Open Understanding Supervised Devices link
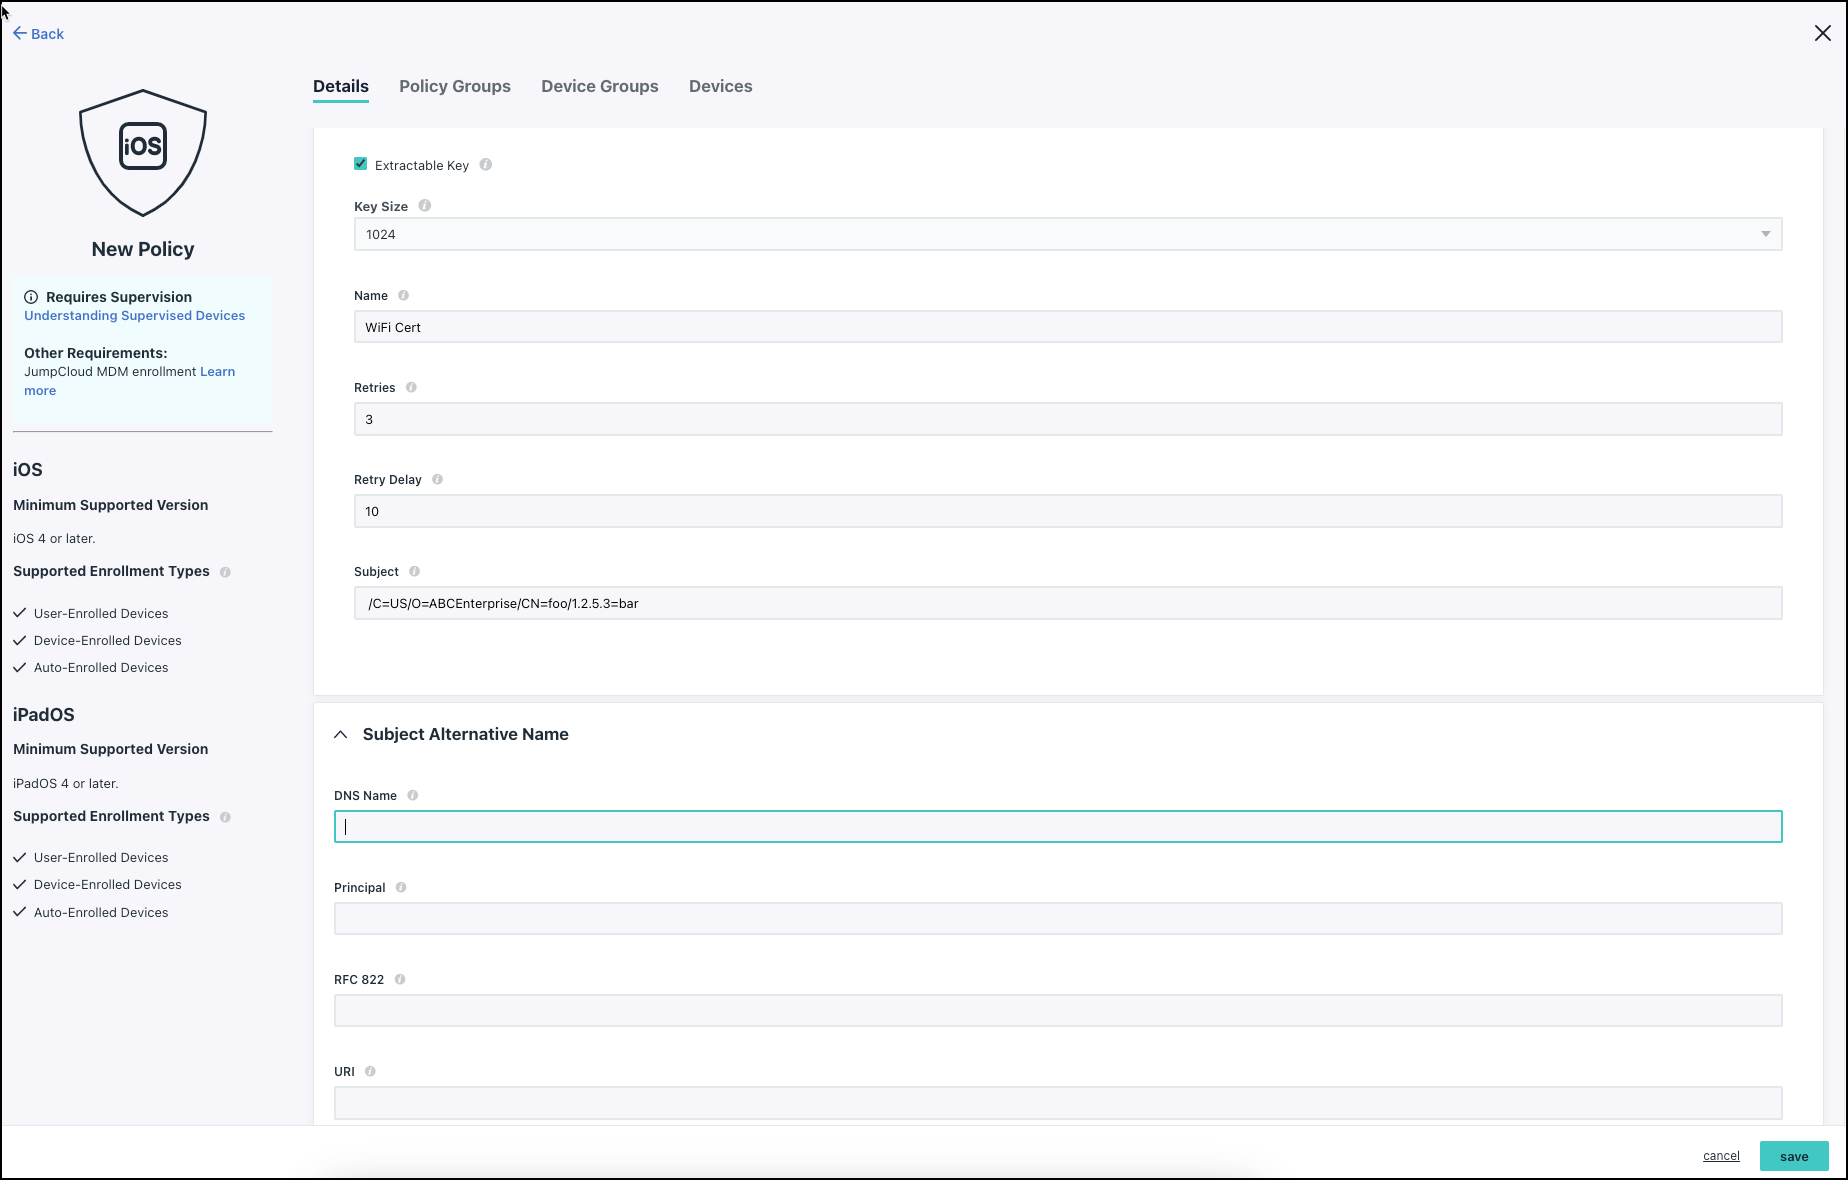This screenshot has width=1848, height=1180. click(x=134, y=316)
